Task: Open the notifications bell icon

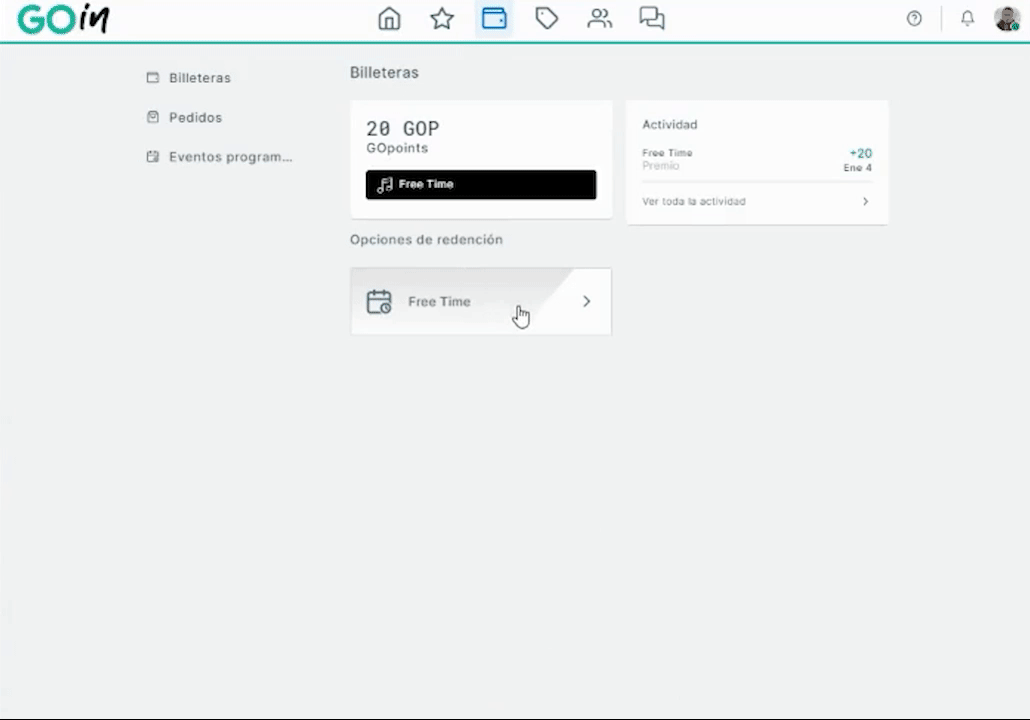Action: [967, 19]
